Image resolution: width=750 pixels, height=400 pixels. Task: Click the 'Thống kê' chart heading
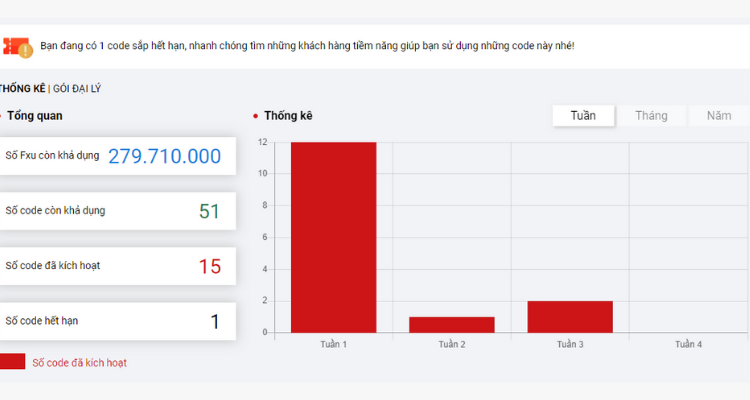pos(288,116)
